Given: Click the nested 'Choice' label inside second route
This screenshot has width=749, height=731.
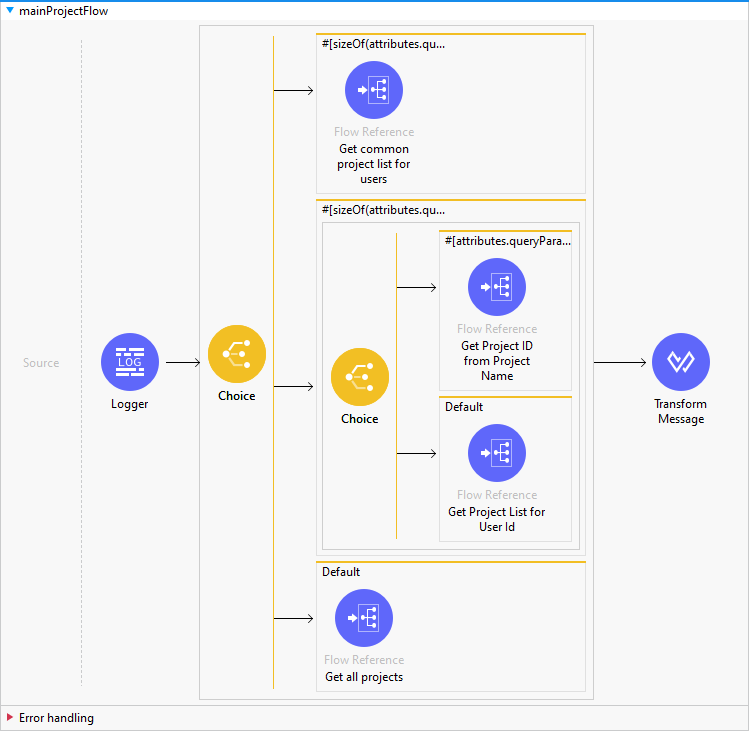Looking at the screenshot, I should click(x=360, y=419).
